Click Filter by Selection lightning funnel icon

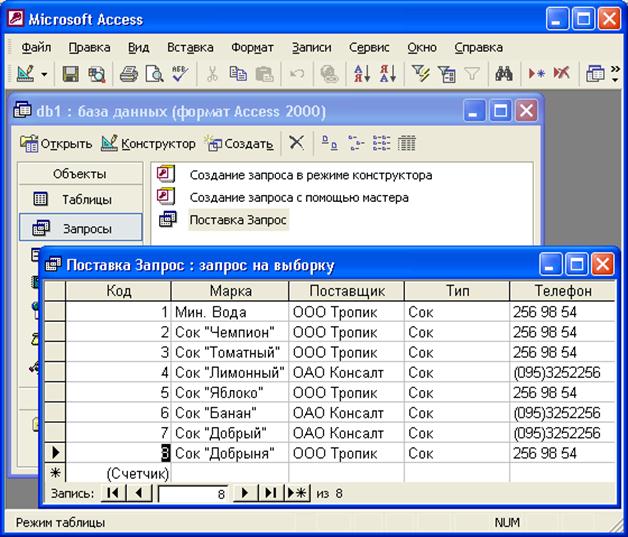[421, 74]
